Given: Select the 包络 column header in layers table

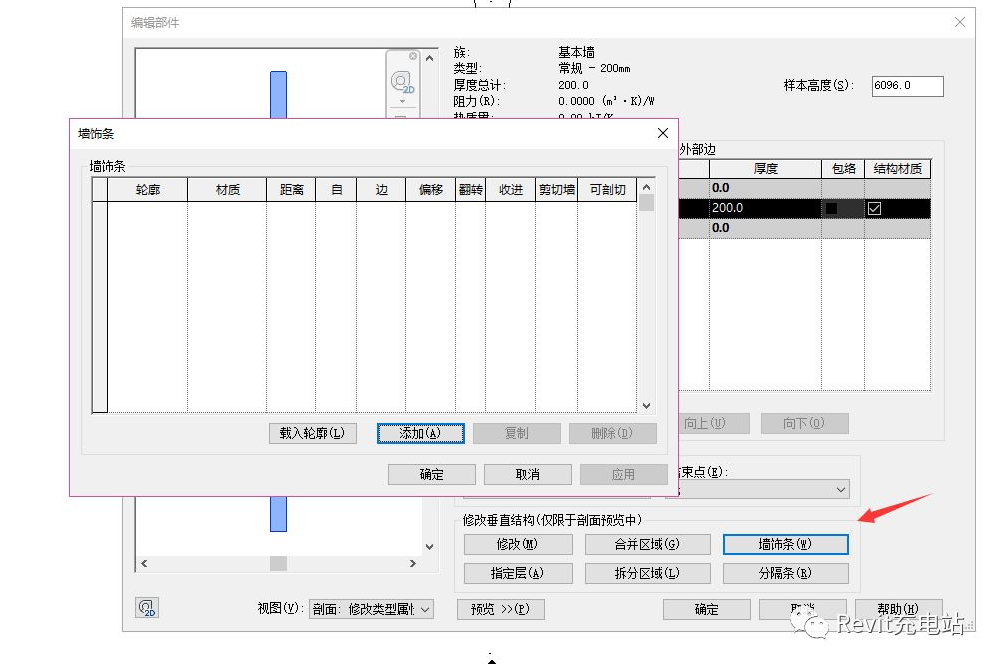Looking at the screenshot, I should [x=843, y=169].
